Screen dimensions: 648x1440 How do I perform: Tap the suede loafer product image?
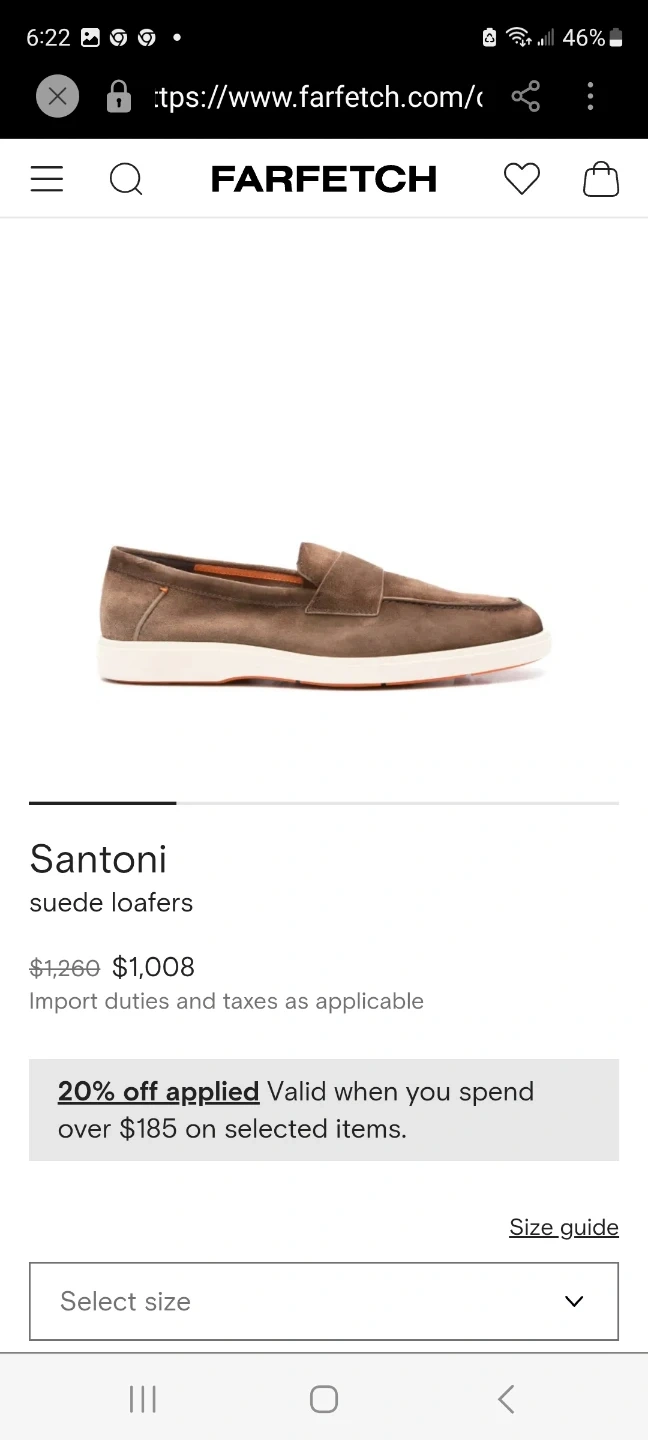(324, 613)
